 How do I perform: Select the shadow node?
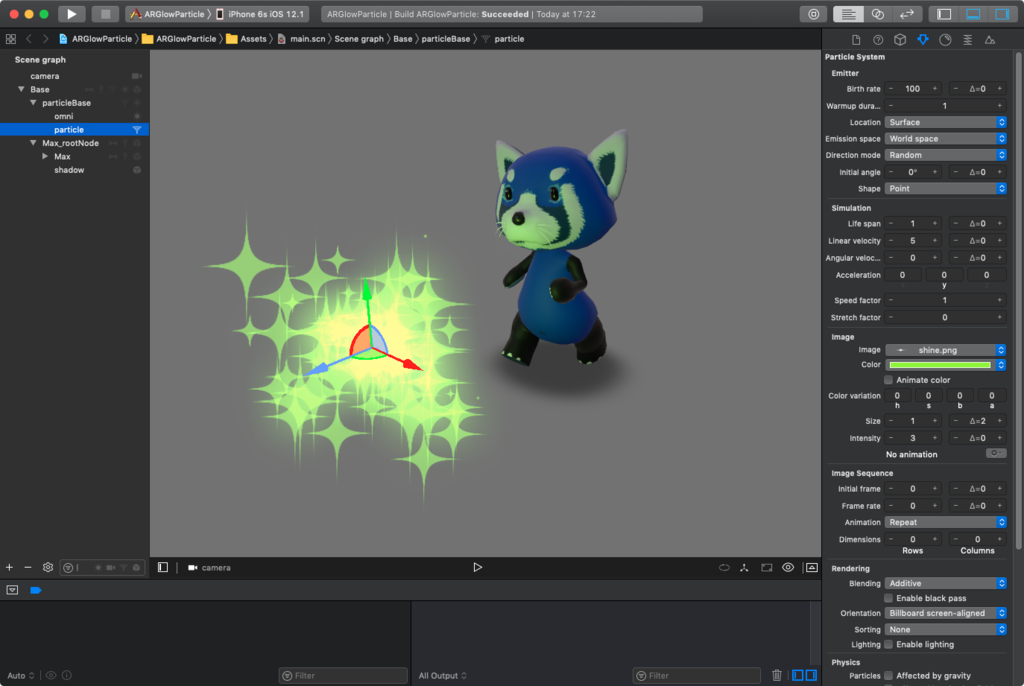pyautogui.click(x=69, y=170)
